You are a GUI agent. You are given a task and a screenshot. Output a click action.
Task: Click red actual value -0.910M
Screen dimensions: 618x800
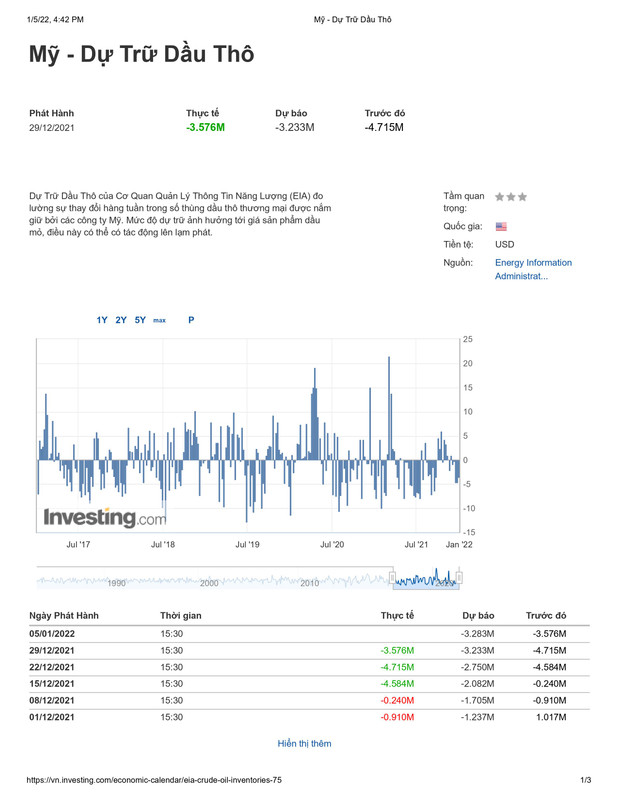tap(398, 717)
